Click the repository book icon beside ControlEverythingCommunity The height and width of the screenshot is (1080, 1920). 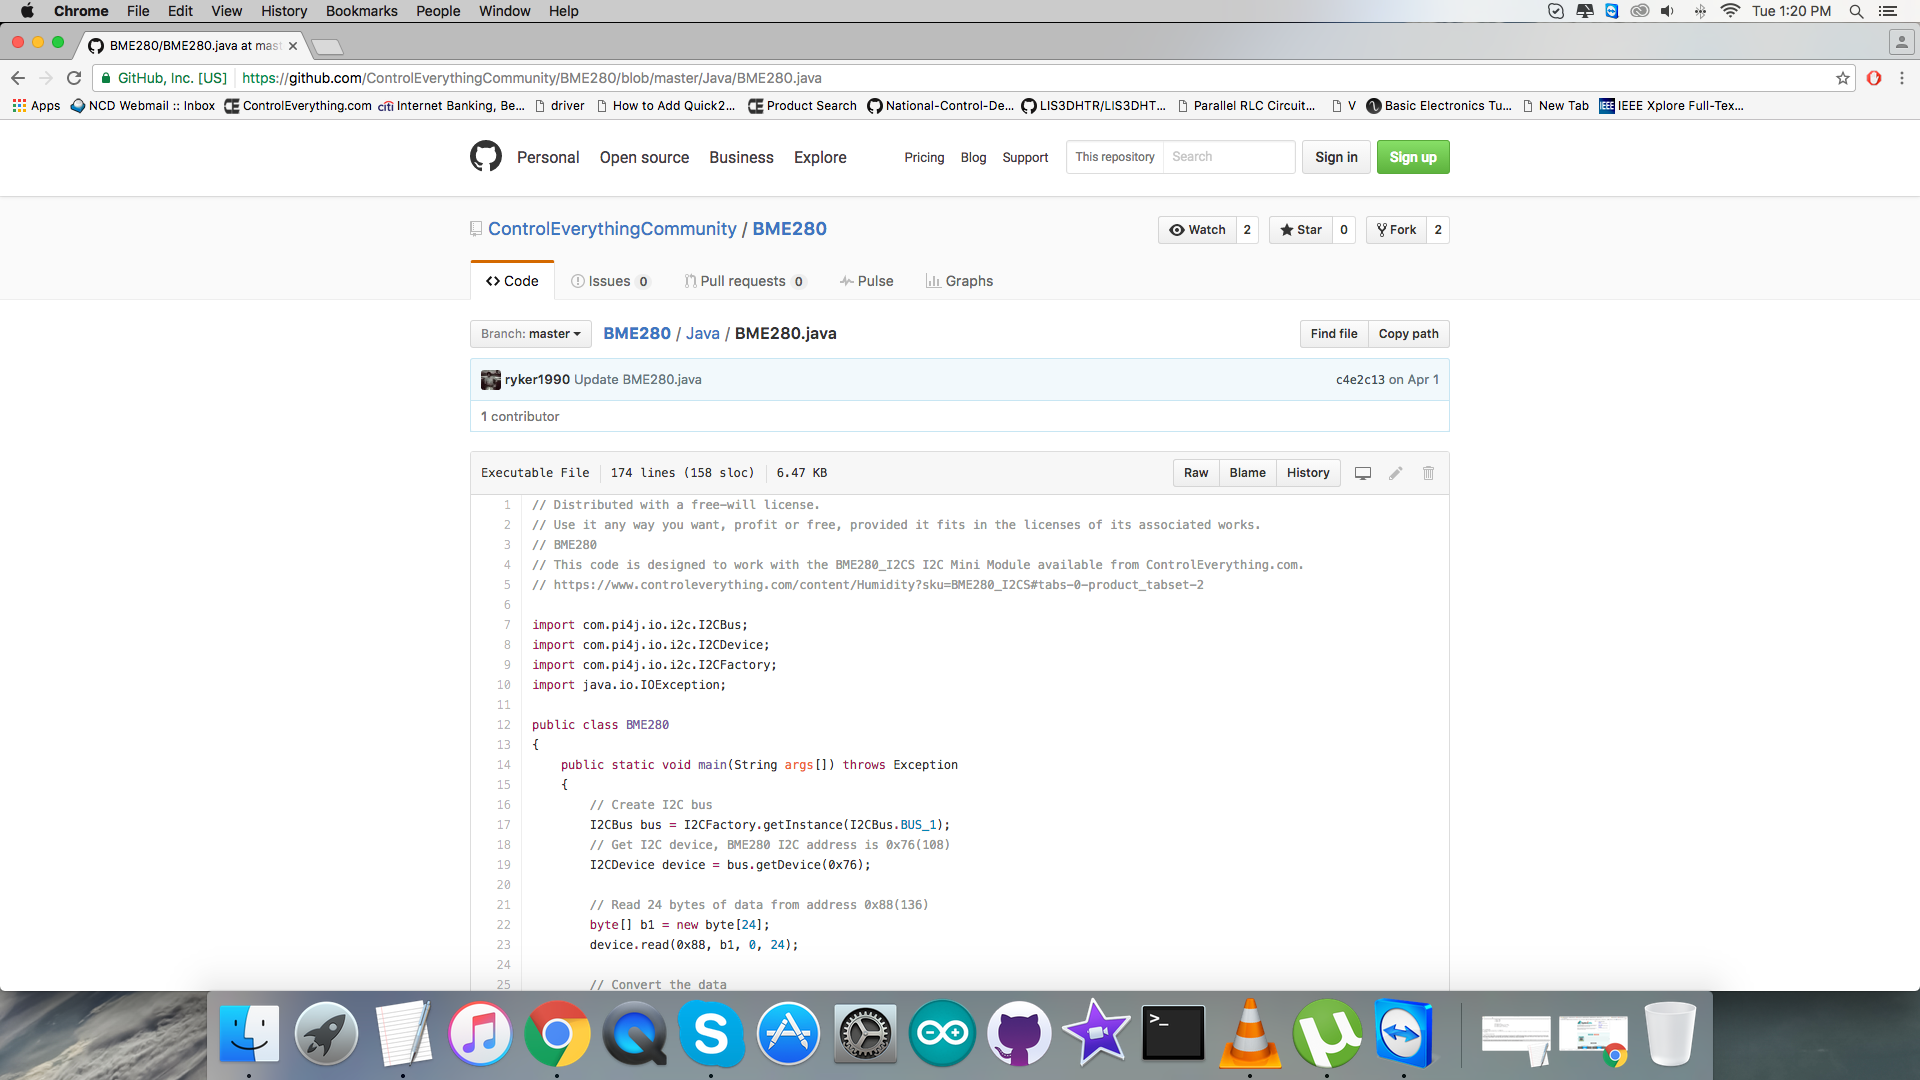pyautogui.click(x=475, y=228)
